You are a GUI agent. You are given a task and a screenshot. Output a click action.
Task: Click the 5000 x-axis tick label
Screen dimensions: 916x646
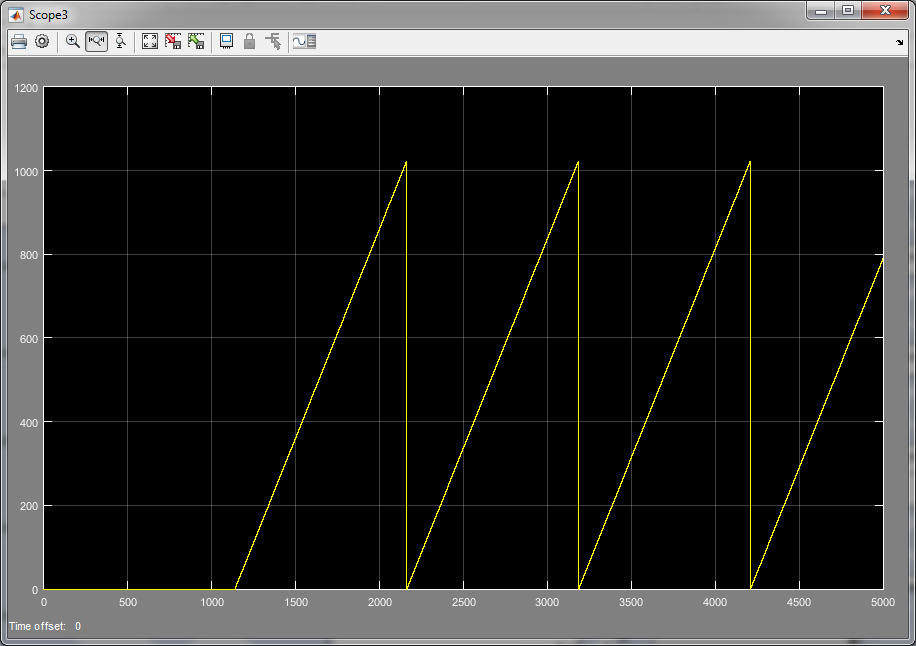pyautogui.click(x=883, y=602)
